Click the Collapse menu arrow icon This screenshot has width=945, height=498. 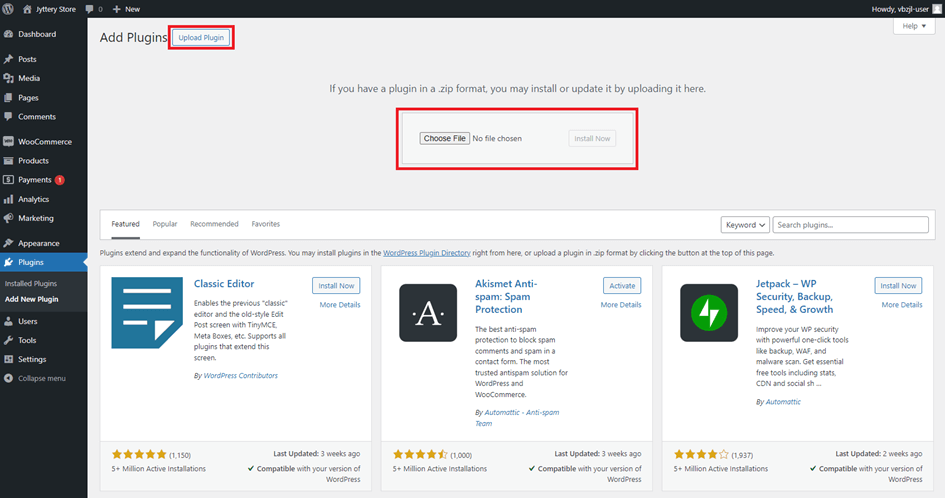[8, 379]
